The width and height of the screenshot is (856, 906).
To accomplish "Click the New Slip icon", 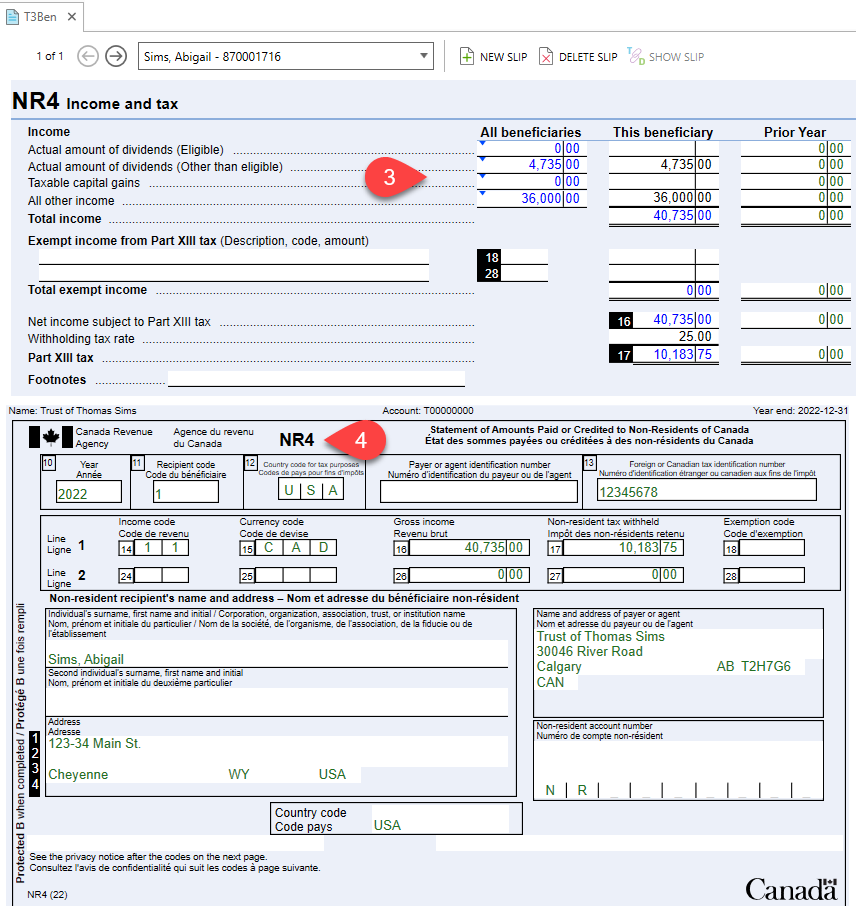I will (466, 57).
